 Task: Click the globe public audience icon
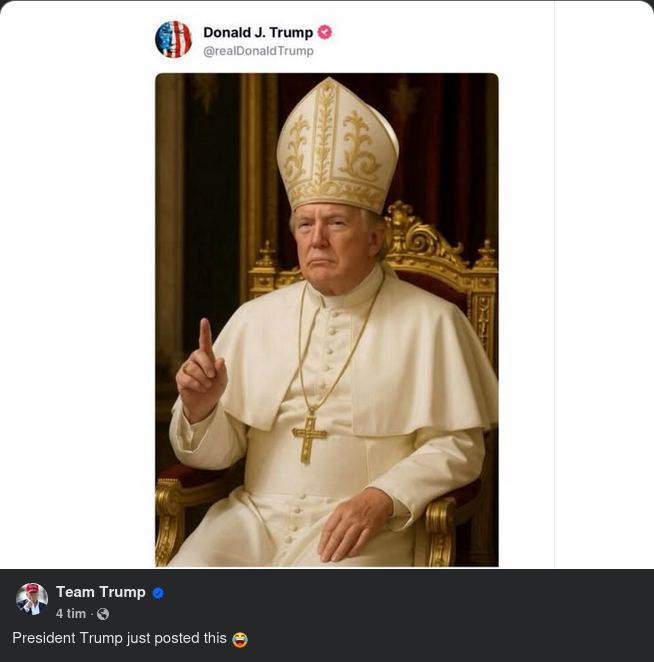tap(102, 614)
